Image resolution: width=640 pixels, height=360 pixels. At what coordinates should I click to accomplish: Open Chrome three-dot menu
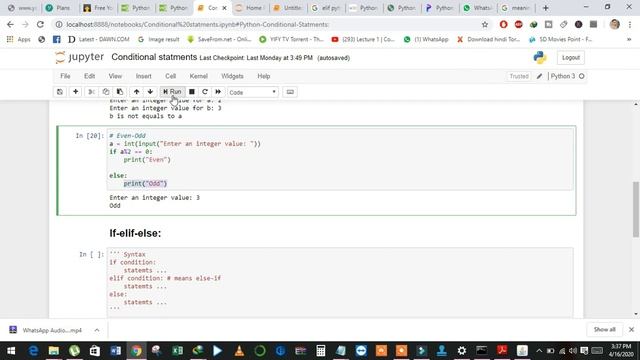630,24
